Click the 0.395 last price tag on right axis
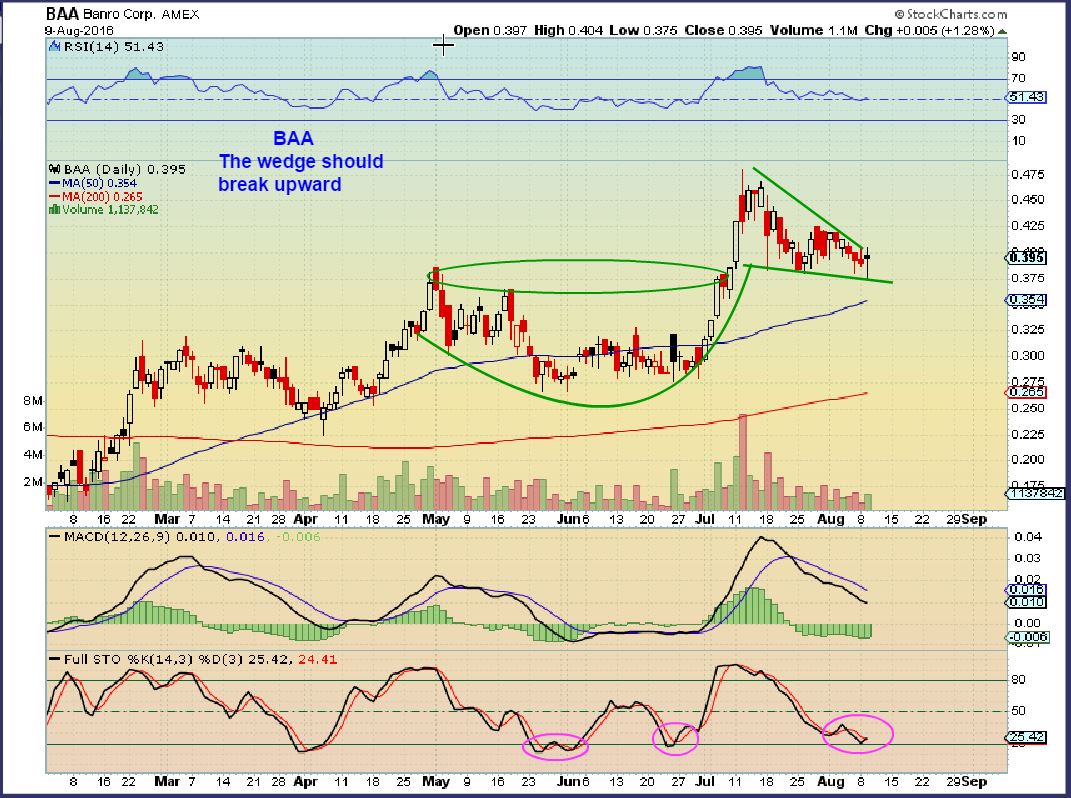 1027,258
